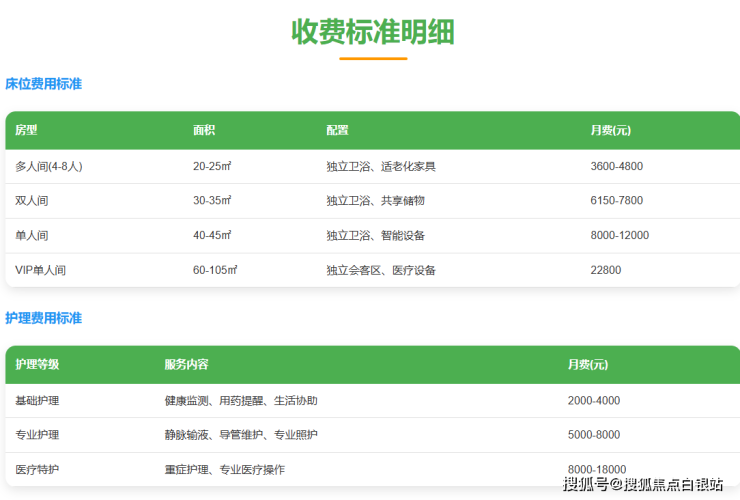
Task: Click the 护理等级 column header
Action: 37,365
